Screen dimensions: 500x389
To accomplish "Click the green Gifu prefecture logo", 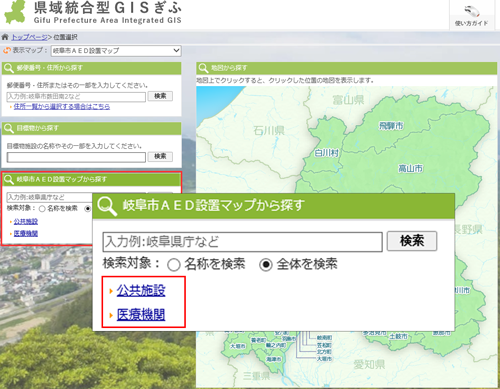I will coord(15,12).
